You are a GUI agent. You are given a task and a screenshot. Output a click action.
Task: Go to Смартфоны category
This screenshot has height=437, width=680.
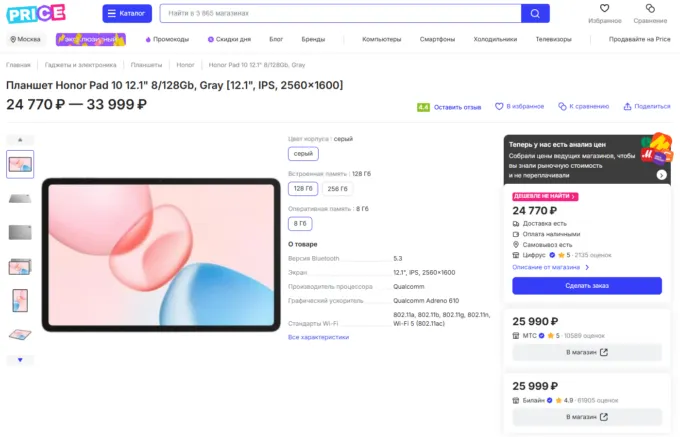pos(437,39)
